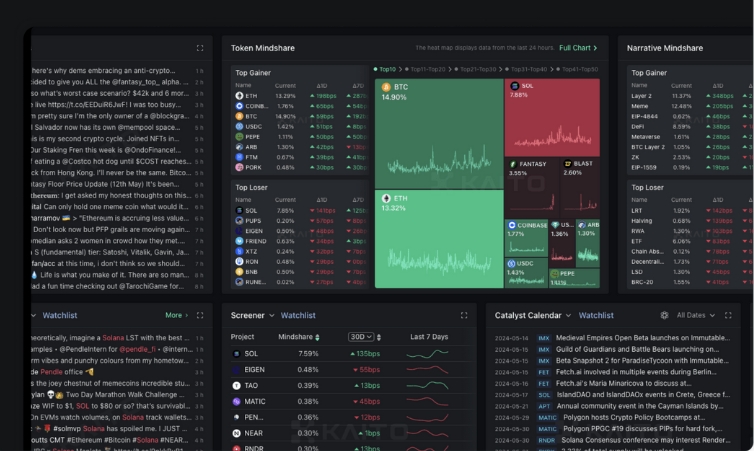Select the ETH 13.32% heat map tile

(439, 239)
